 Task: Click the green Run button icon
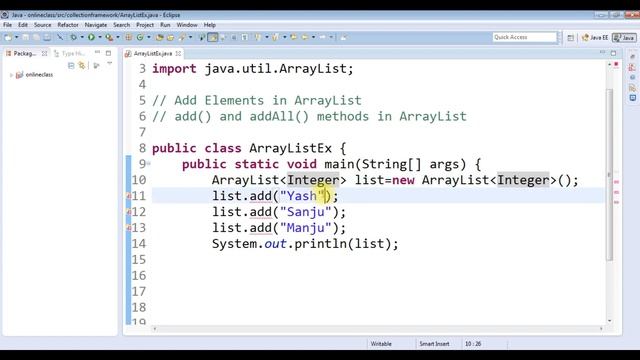click(91, 37)
